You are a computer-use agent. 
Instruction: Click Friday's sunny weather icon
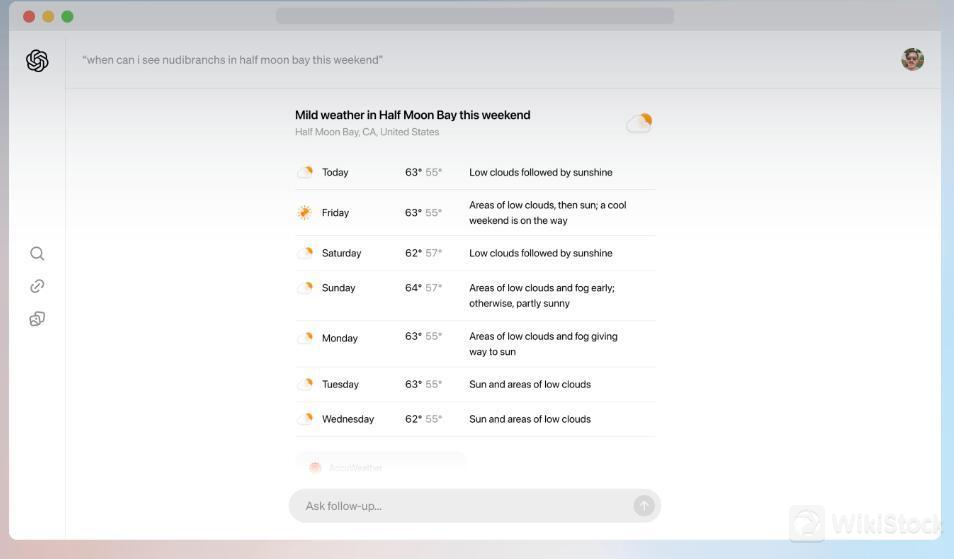click(305, 213)
